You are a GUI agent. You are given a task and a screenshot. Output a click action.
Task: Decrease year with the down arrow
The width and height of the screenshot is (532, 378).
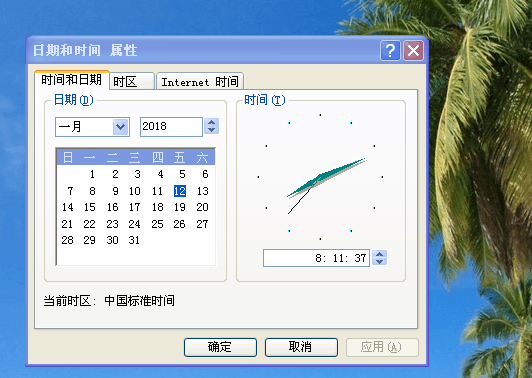(x=212, y=130)
